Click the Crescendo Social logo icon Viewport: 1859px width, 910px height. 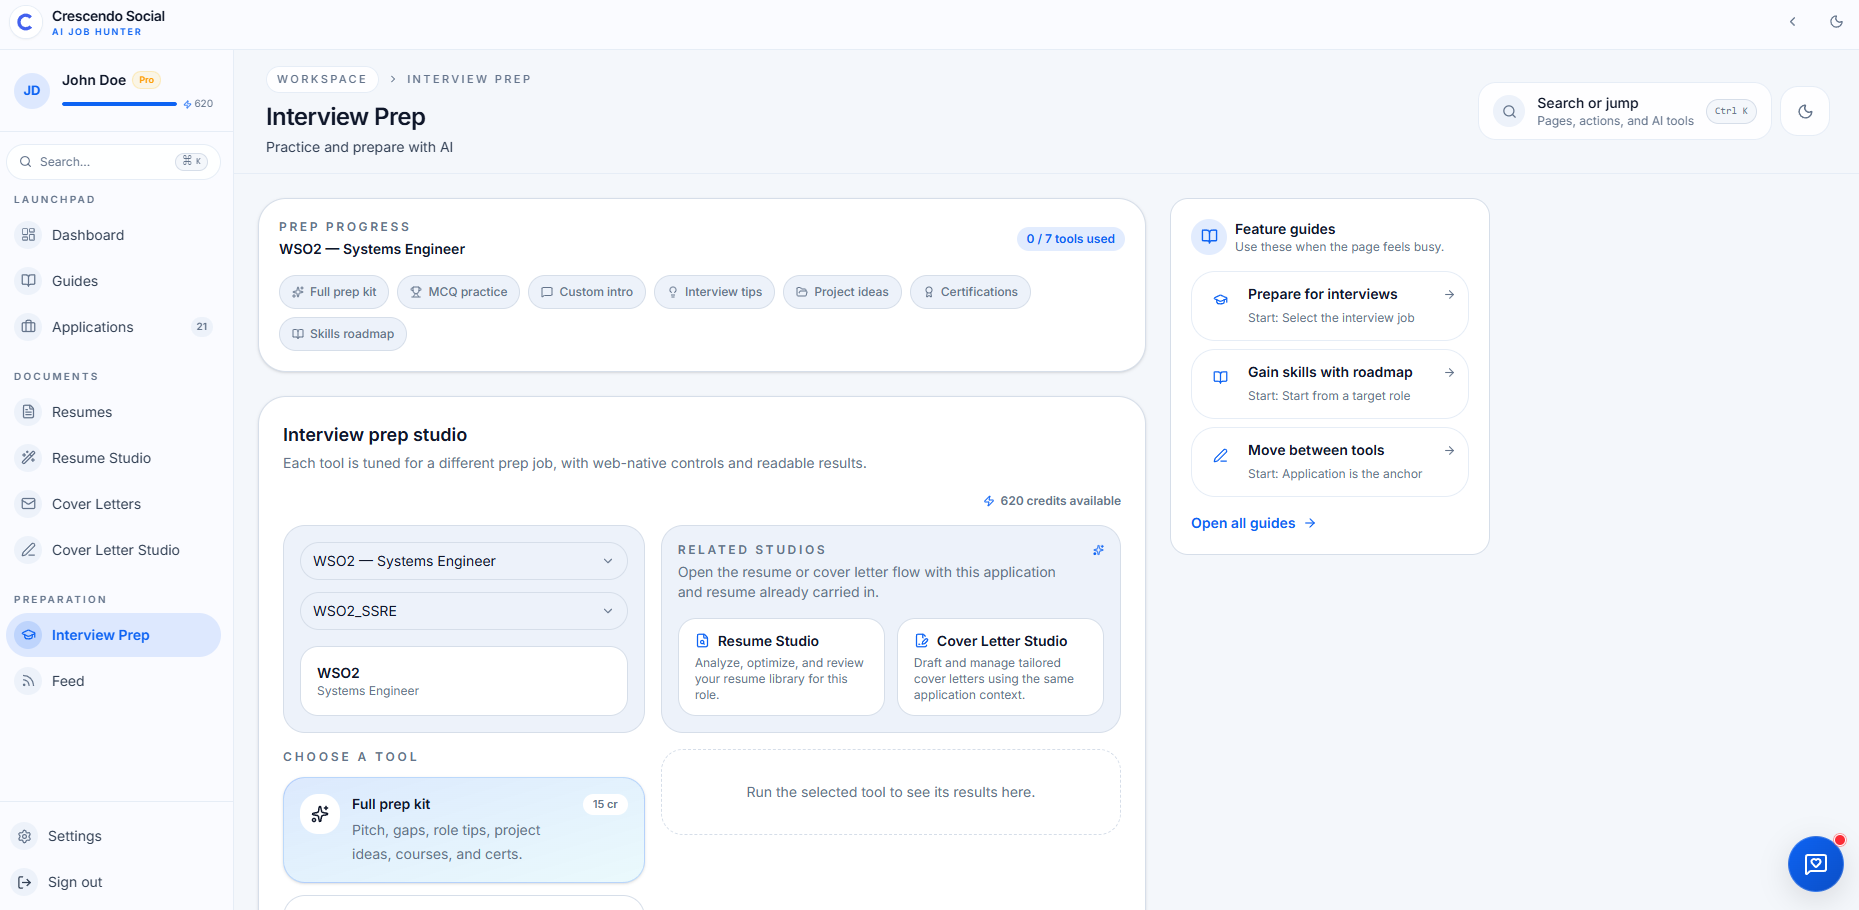pyautogui.click(x=25, y=22)
